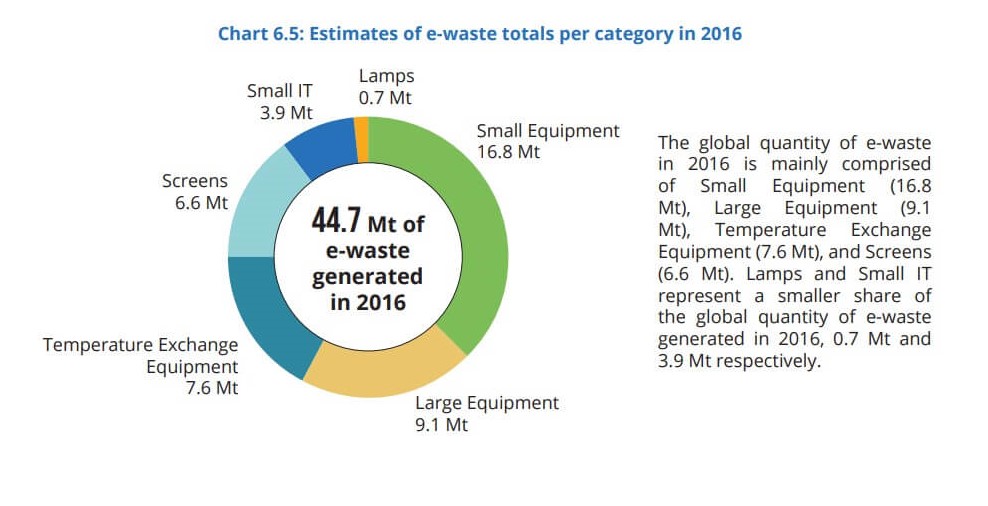The image size is (988, 506).
Task: Select the "Small IT" label above the chart
Action: [x=279, y=90]
